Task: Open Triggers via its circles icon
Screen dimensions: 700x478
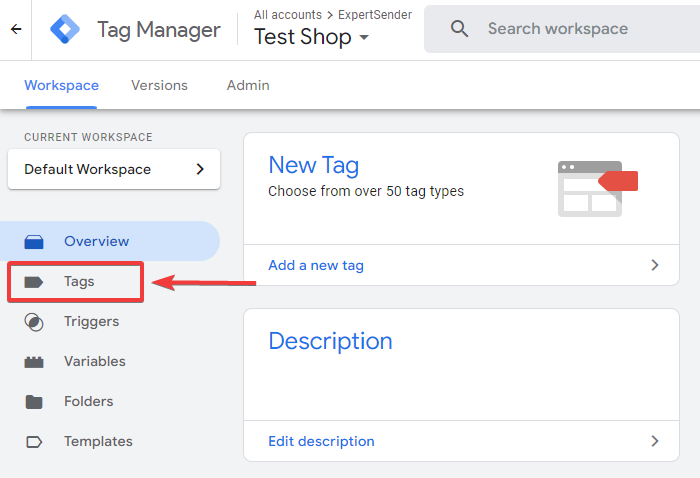Action: tap(34, 322)
